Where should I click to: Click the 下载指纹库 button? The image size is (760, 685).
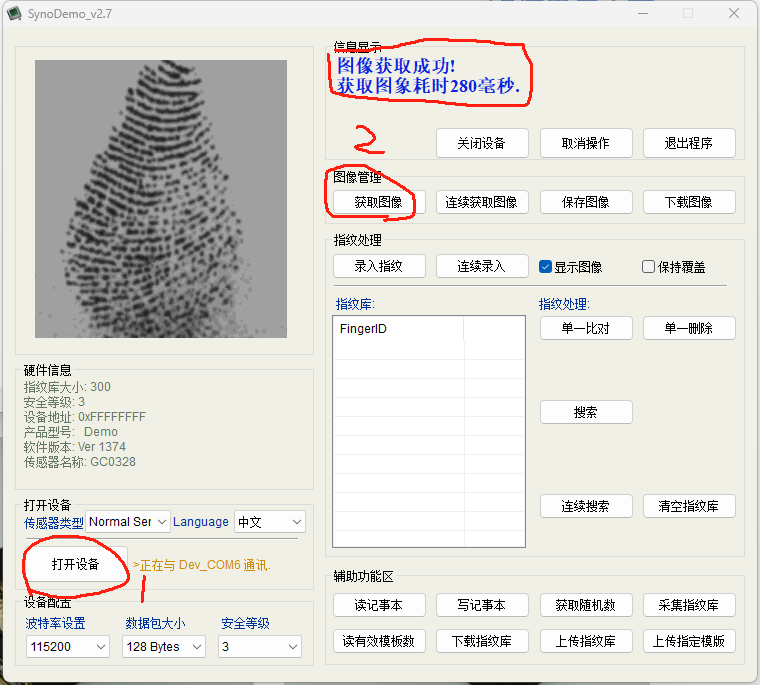[482, 641]
